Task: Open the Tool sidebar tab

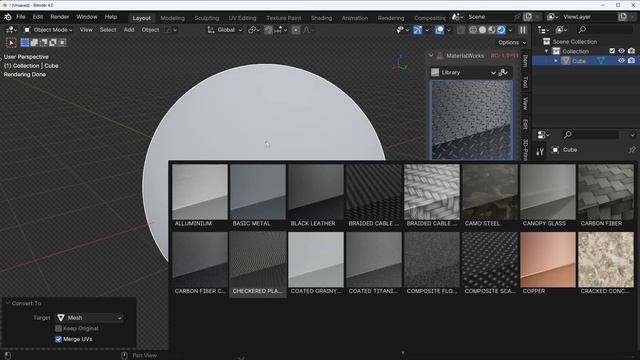Action: point(526,82)
